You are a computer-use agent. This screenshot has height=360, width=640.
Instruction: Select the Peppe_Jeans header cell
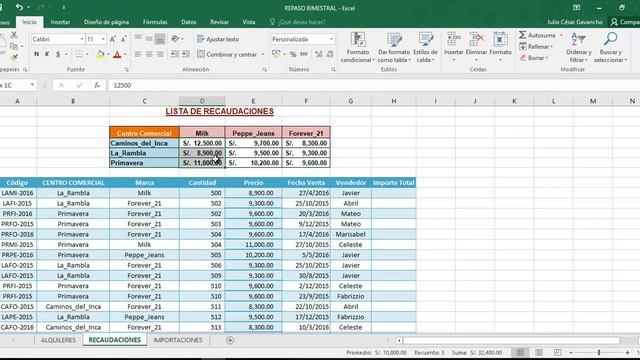253,133
